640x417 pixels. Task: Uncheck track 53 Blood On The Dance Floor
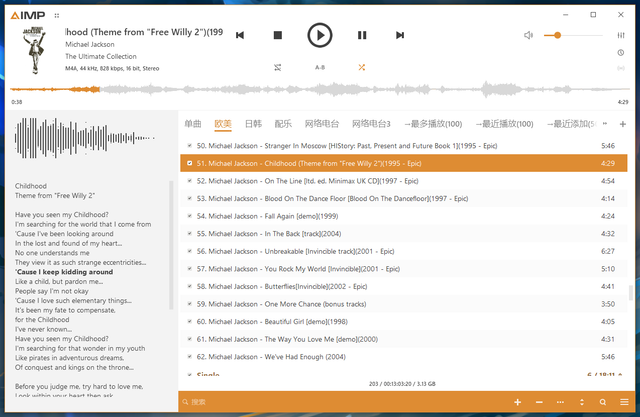pyautogui.click(x=189, y=198)
